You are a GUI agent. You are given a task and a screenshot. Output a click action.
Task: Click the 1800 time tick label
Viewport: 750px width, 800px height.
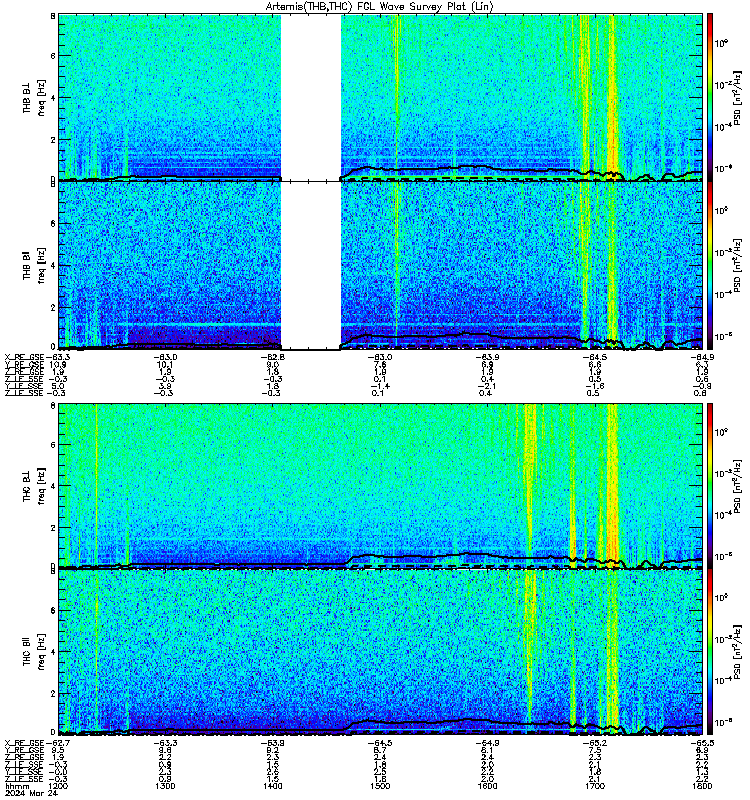pos(702,786)
